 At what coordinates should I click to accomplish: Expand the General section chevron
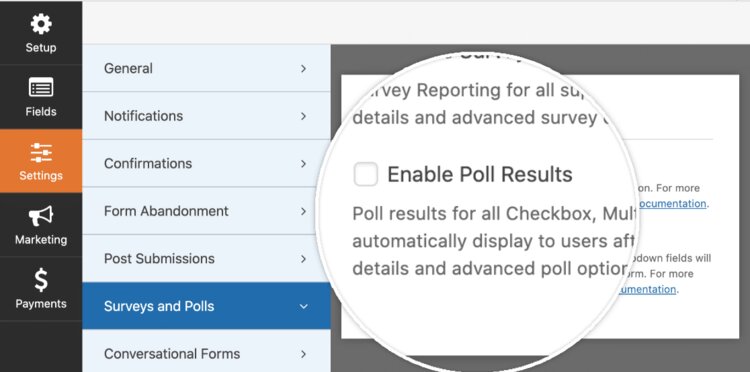[303, 68]
